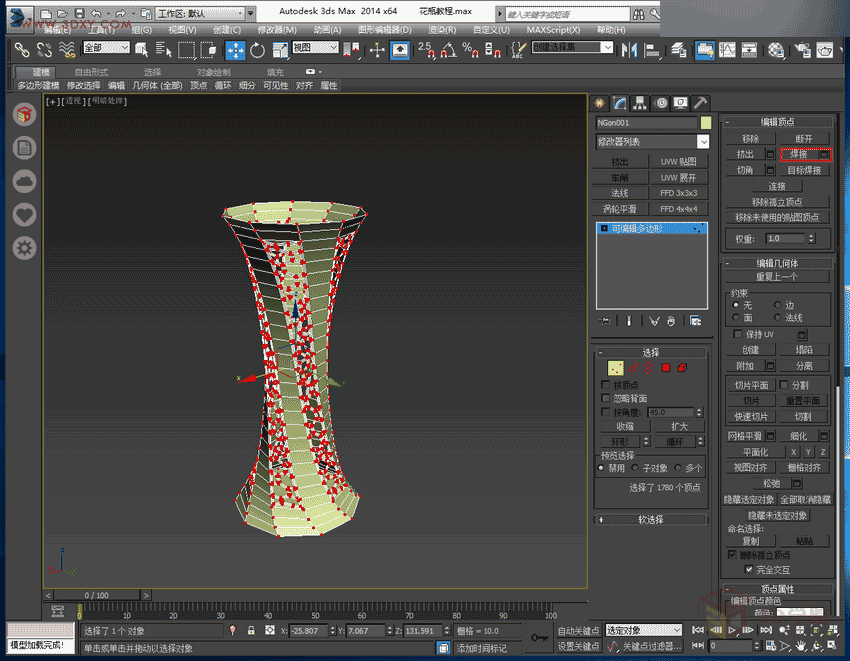Click the Mirror tool icon

631,50
